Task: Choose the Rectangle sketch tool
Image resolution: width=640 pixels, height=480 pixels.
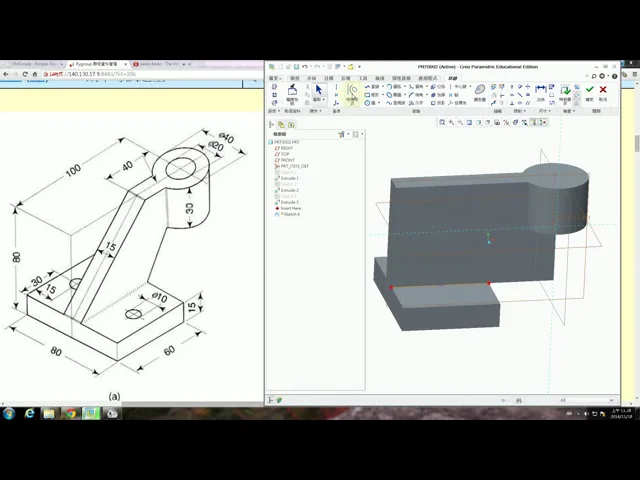Action: (371, 95)
